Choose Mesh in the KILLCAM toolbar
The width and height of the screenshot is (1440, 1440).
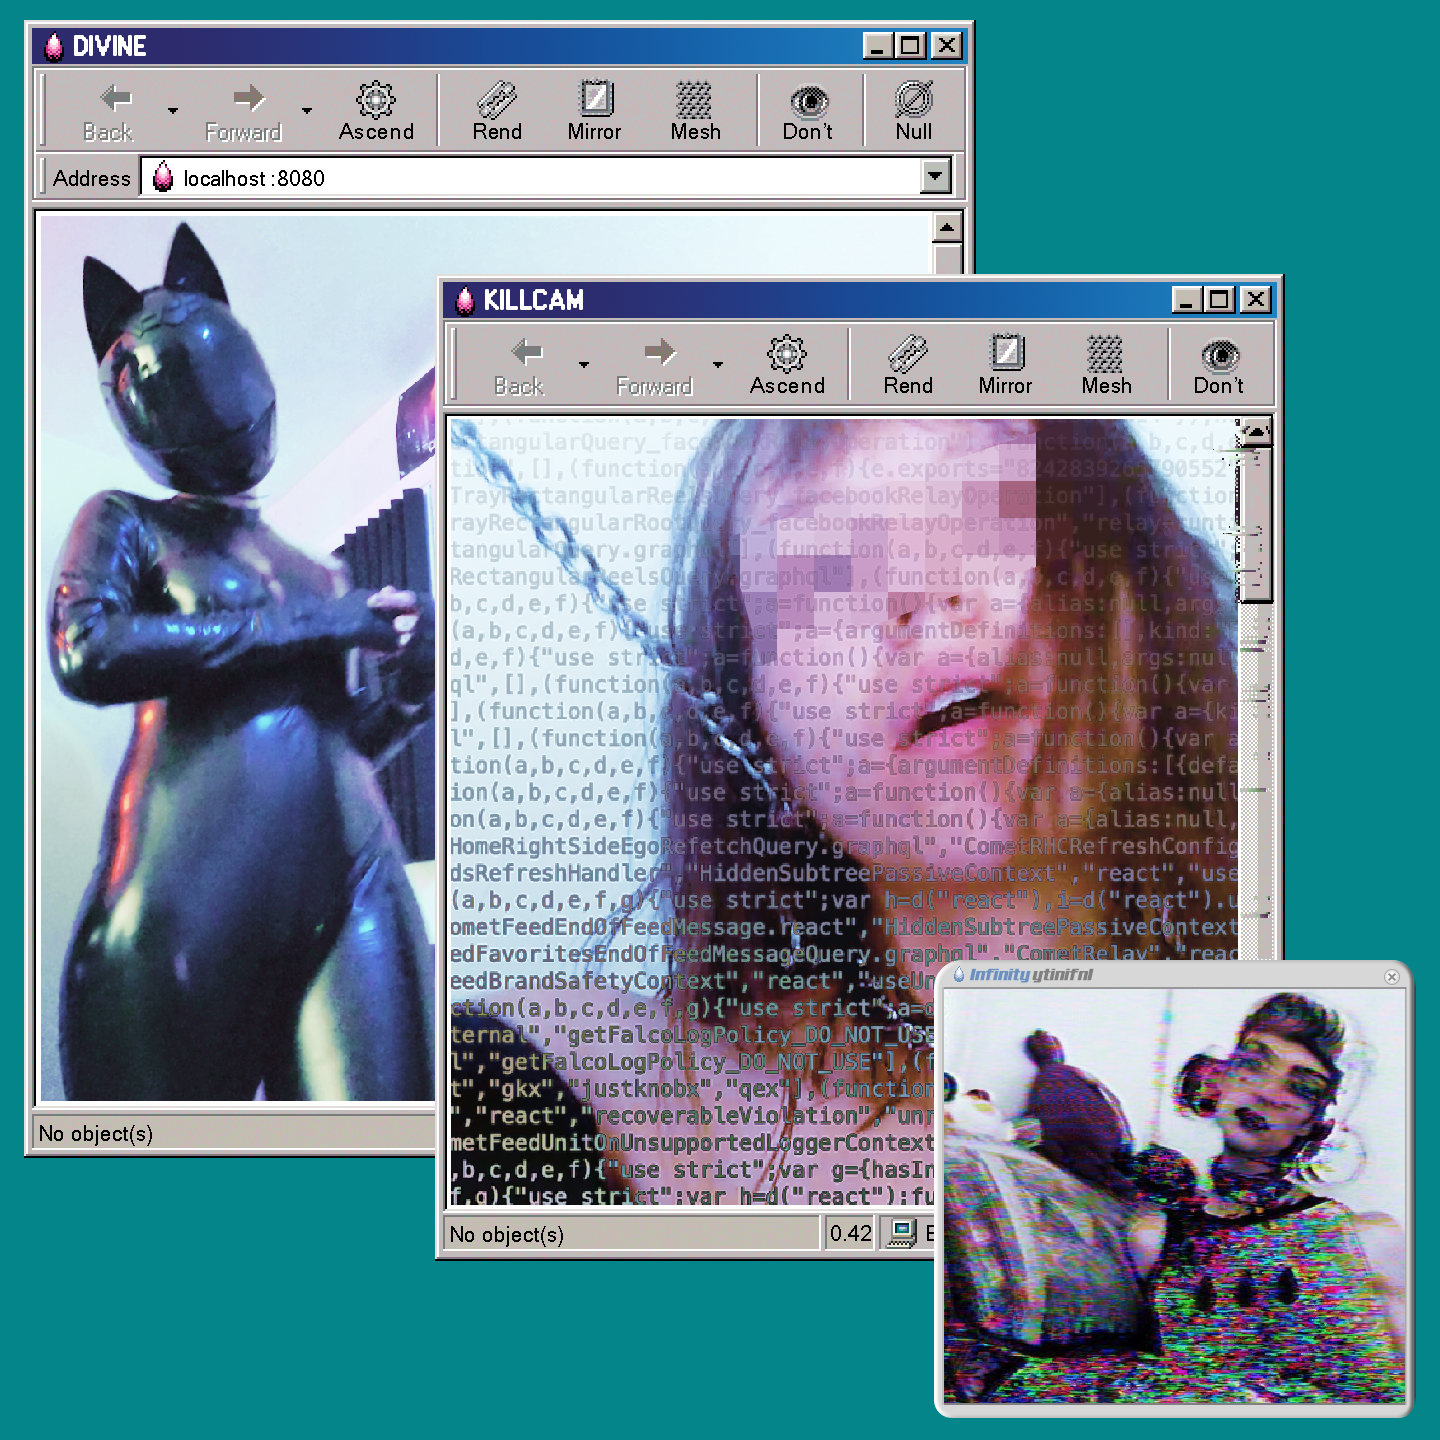(1106, 354)
